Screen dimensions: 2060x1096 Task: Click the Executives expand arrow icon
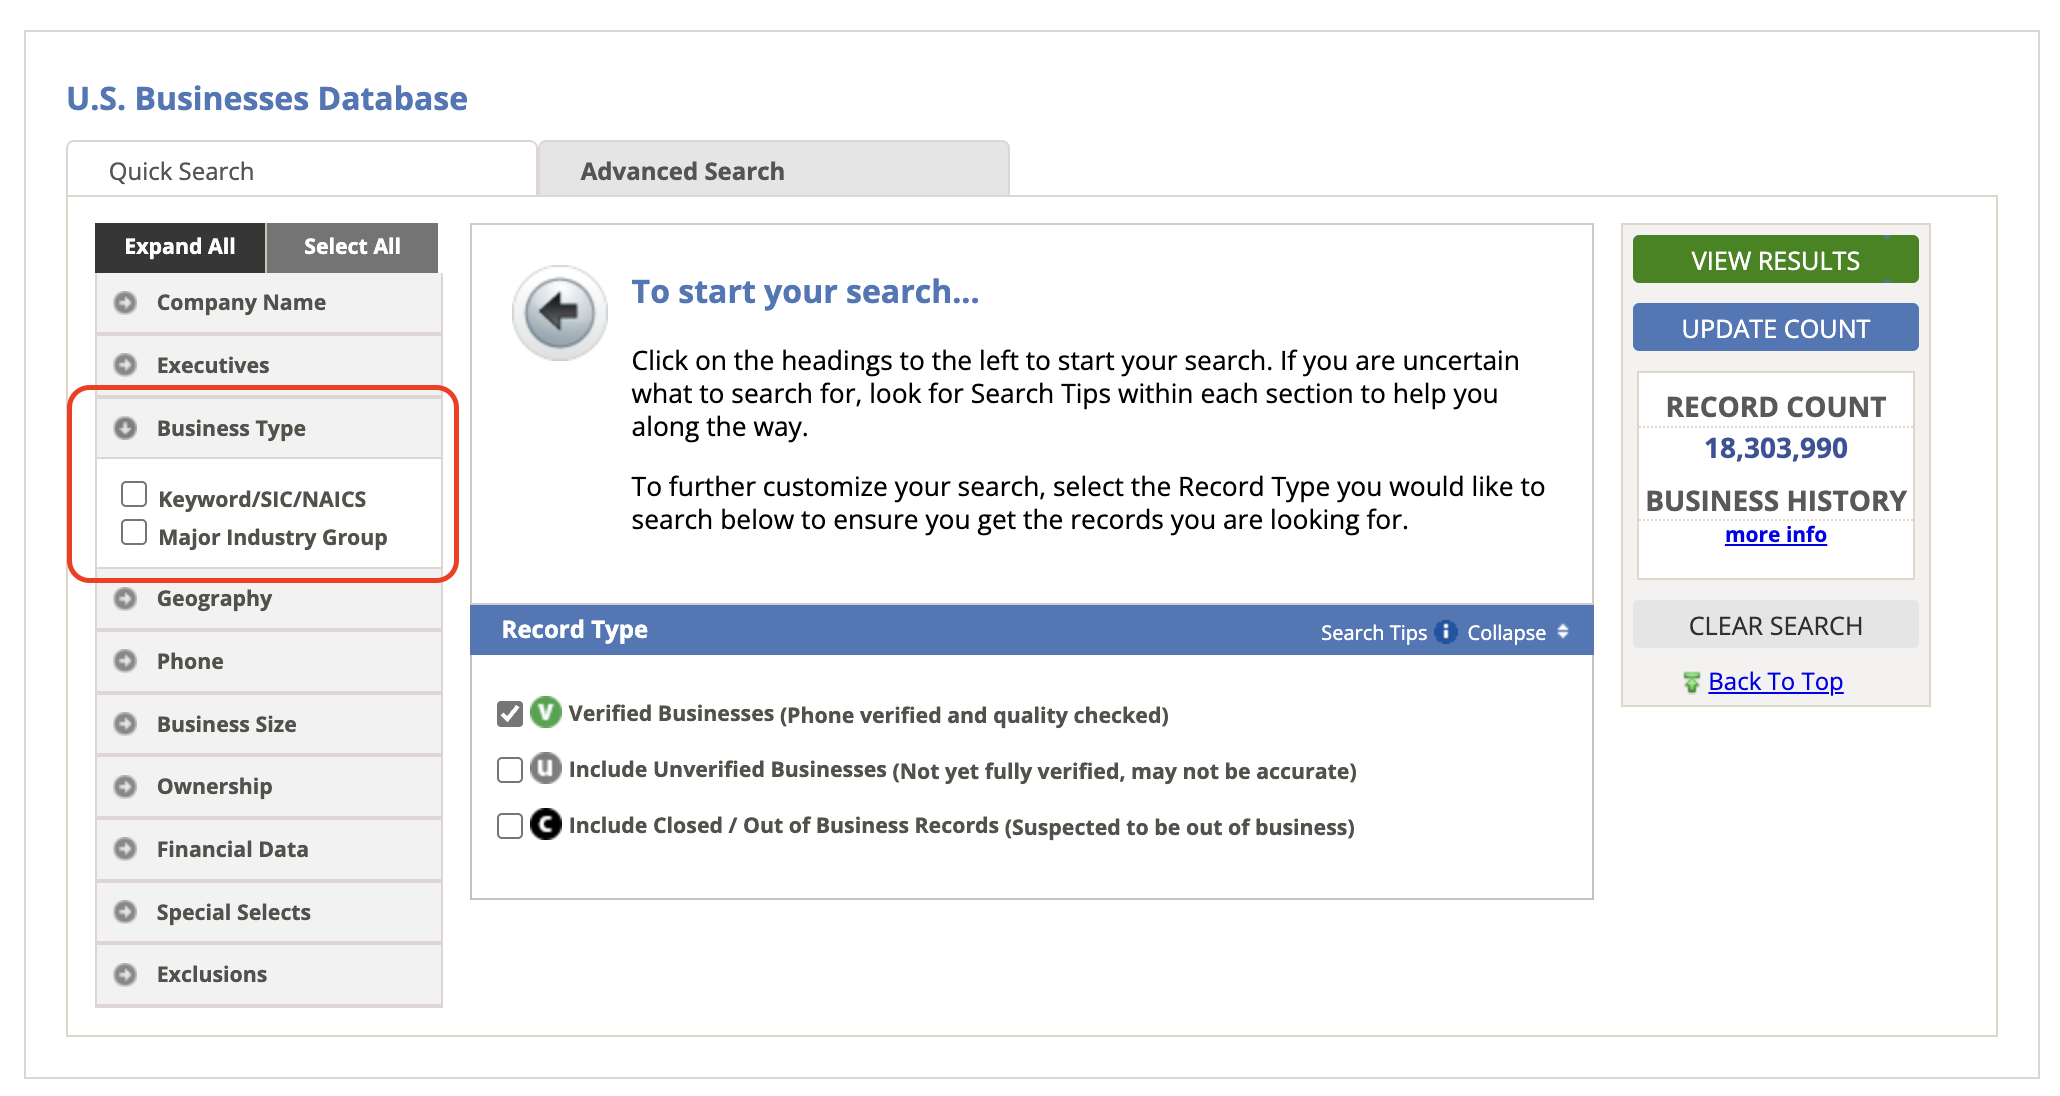[x=125, y=365]
